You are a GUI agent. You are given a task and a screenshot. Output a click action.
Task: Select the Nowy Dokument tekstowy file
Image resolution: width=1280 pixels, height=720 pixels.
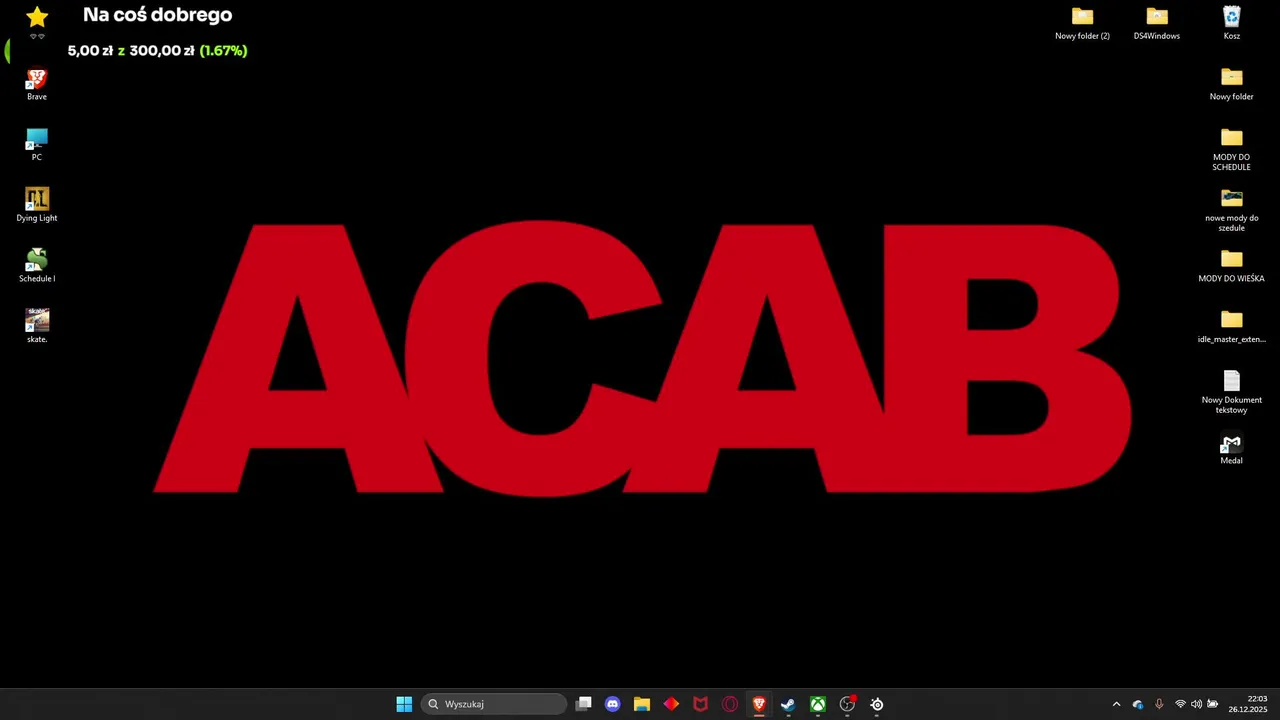1232,392
